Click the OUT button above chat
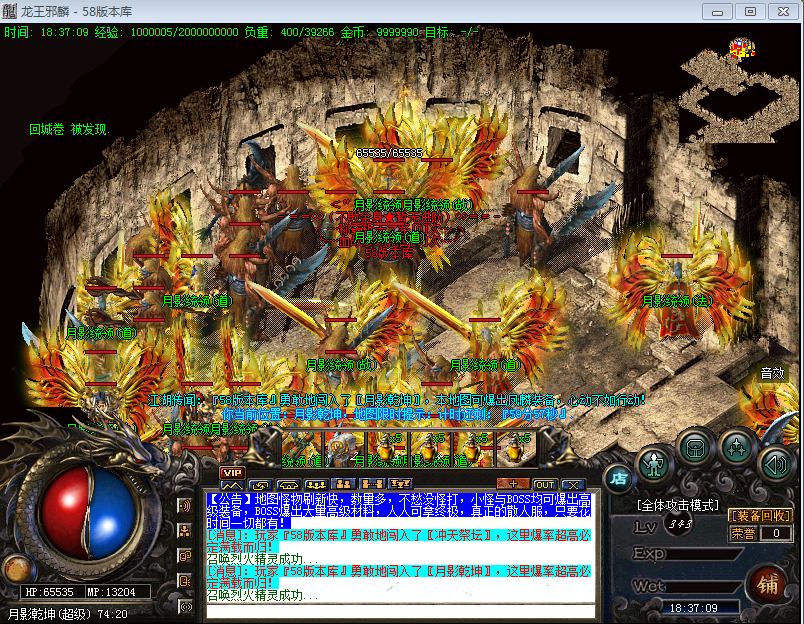The width and height of the screenshot is (804, 624). [545, 485]
